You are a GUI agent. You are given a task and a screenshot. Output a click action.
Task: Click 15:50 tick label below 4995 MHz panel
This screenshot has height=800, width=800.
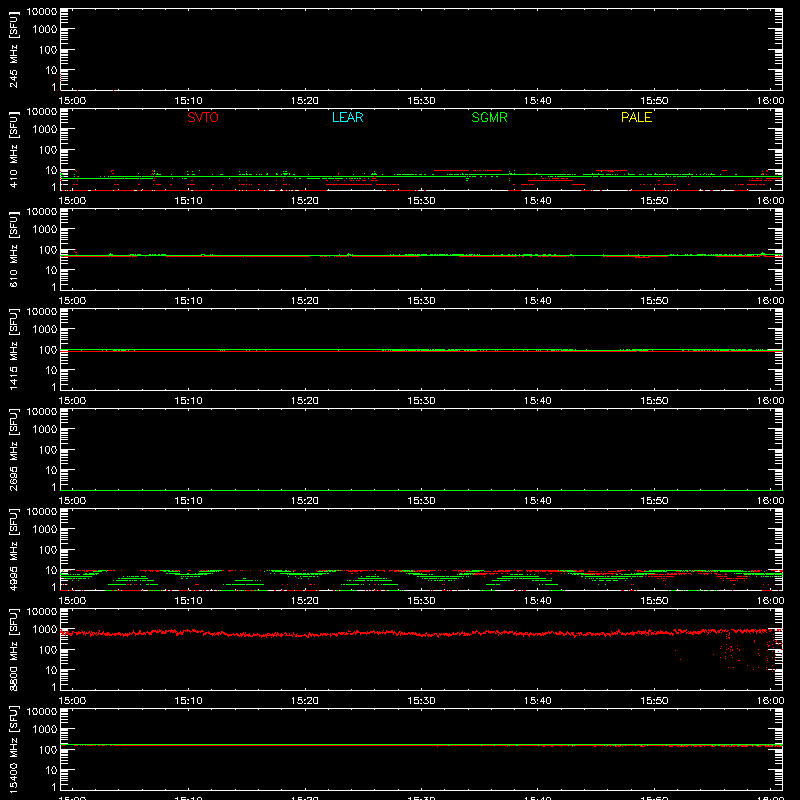(x=654, y=601)
